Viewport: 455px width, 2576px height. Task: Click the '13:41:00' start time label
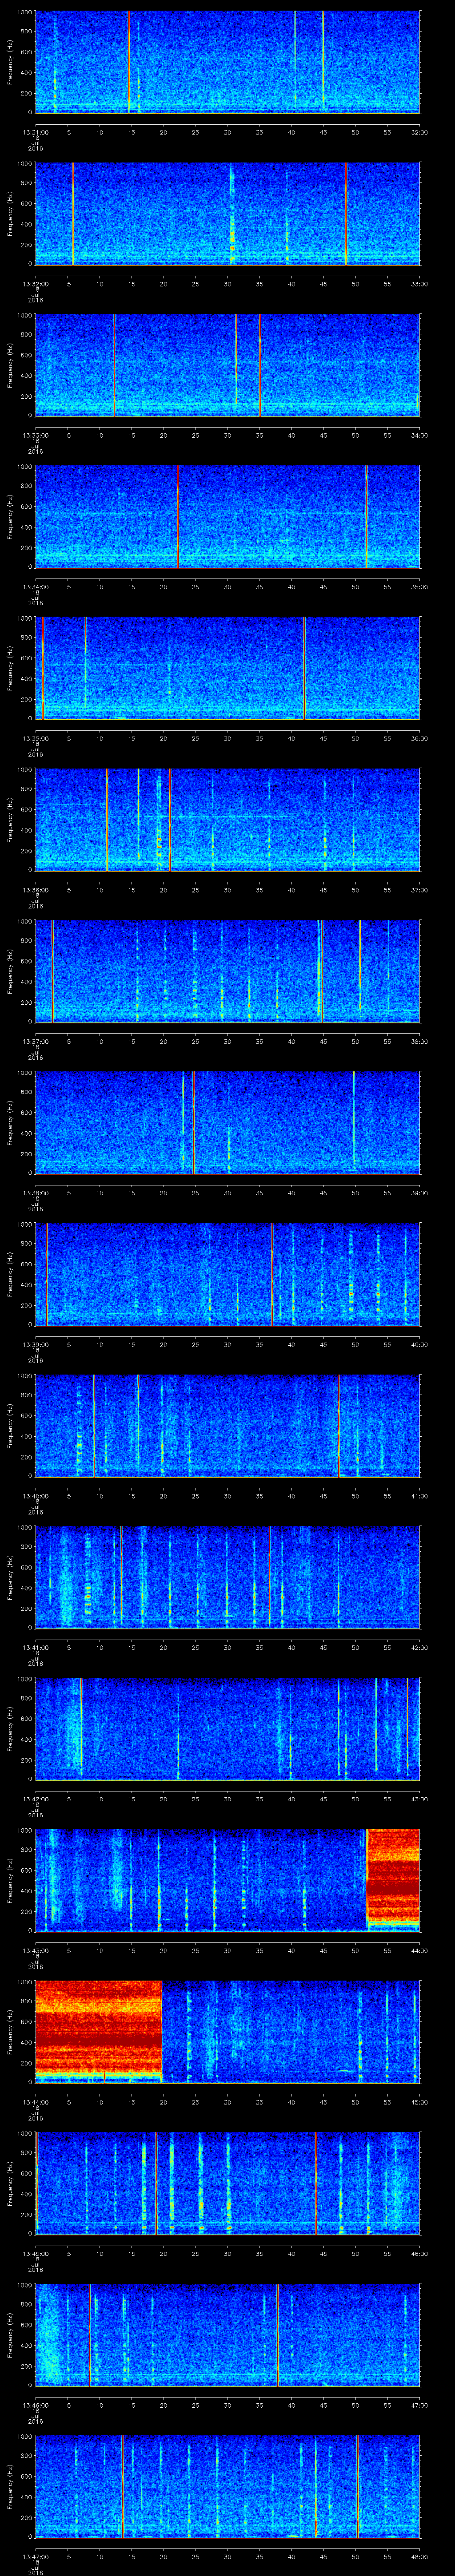click(36, 1647)
